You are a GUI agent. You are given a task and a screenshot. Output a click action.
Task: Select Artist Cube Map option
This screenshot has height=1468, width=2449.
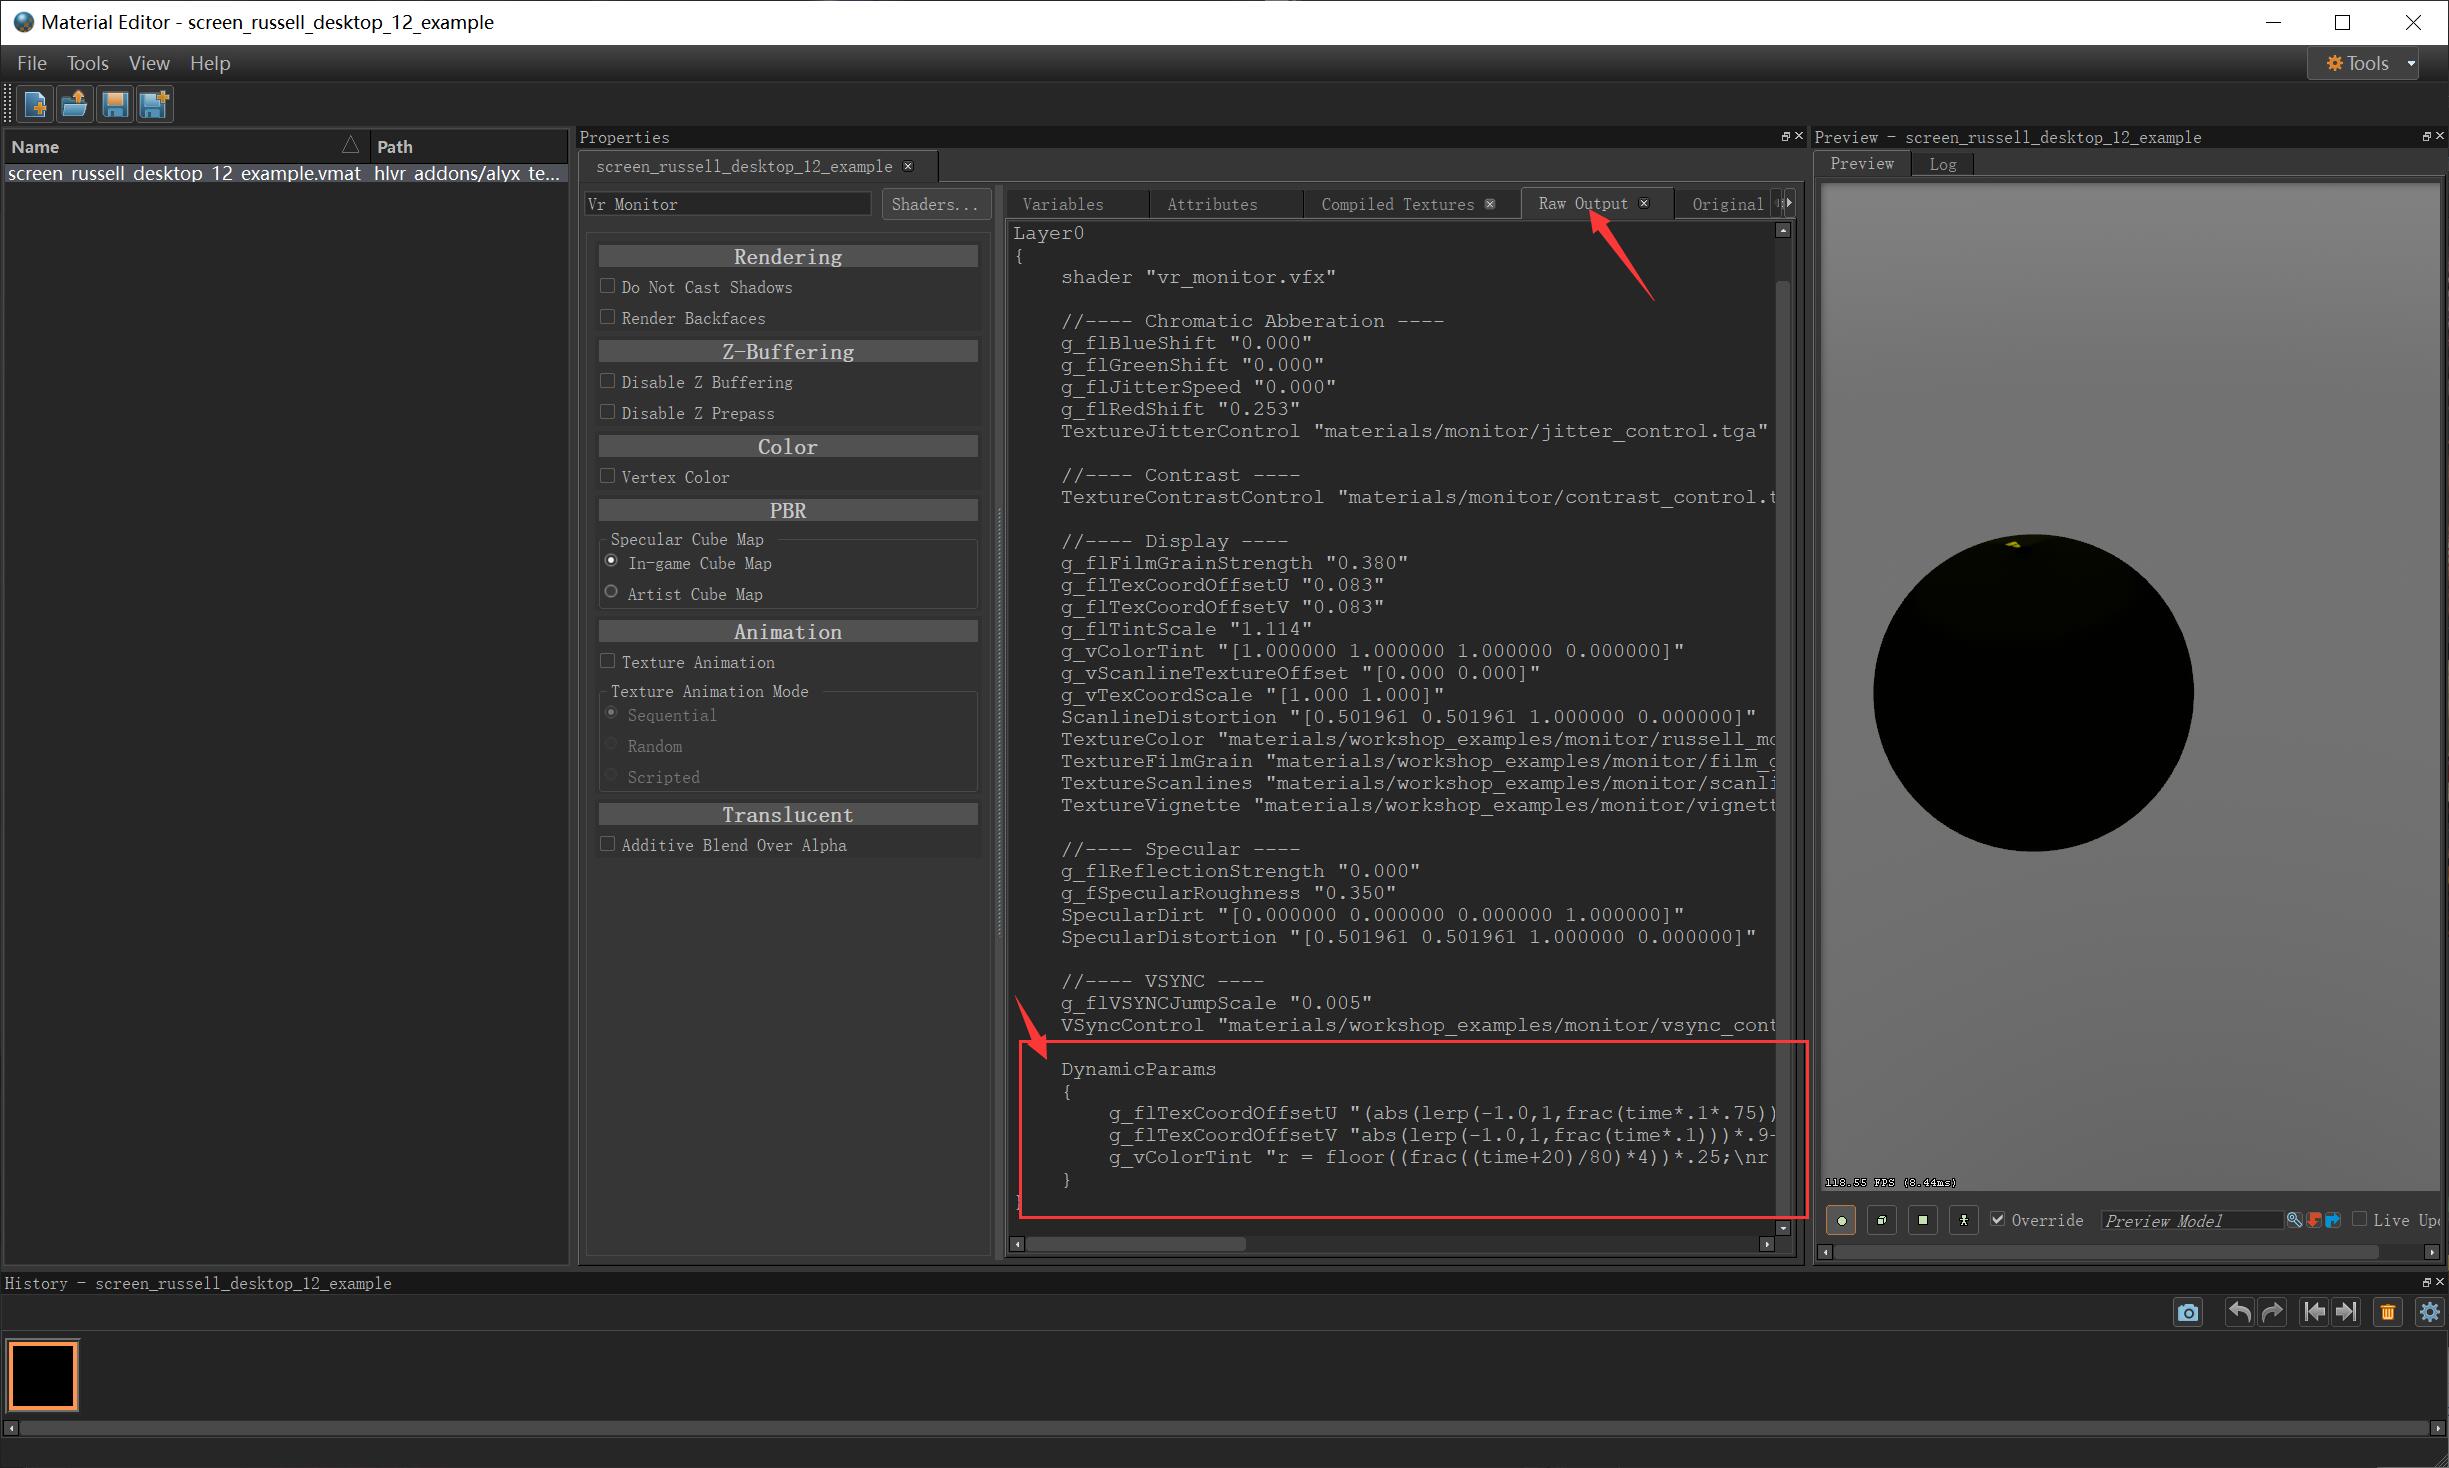(611, 591)
